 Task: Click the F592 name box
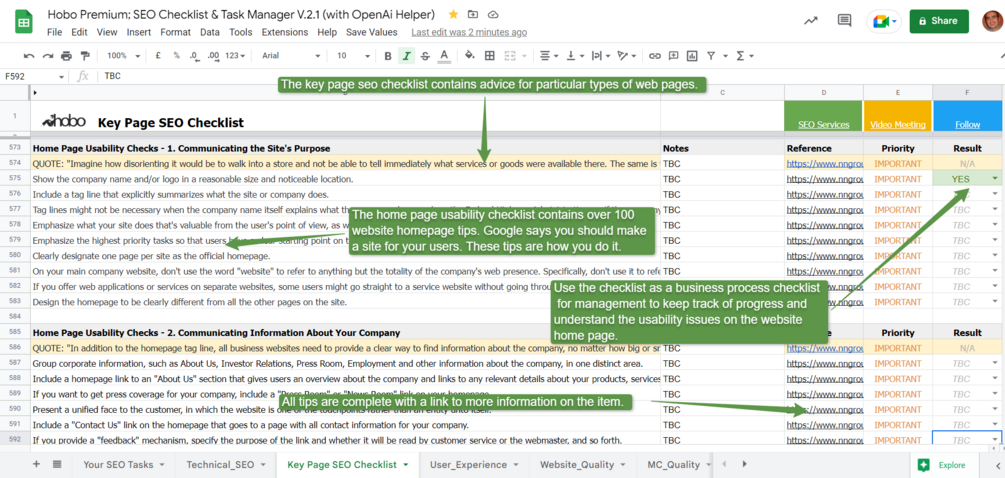point(34,76)
